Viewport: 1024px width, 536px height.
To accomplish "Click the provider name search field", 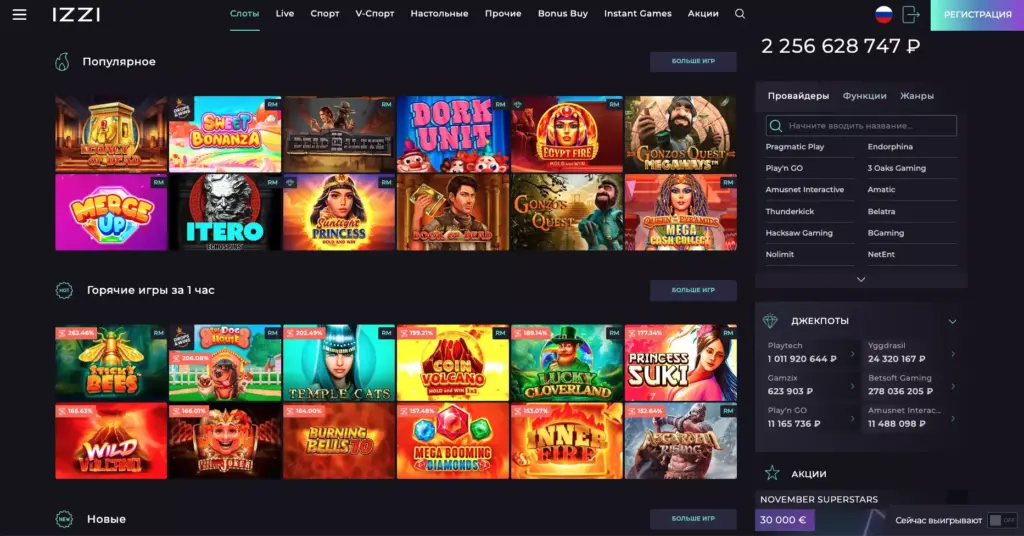I will coord(861,126).
